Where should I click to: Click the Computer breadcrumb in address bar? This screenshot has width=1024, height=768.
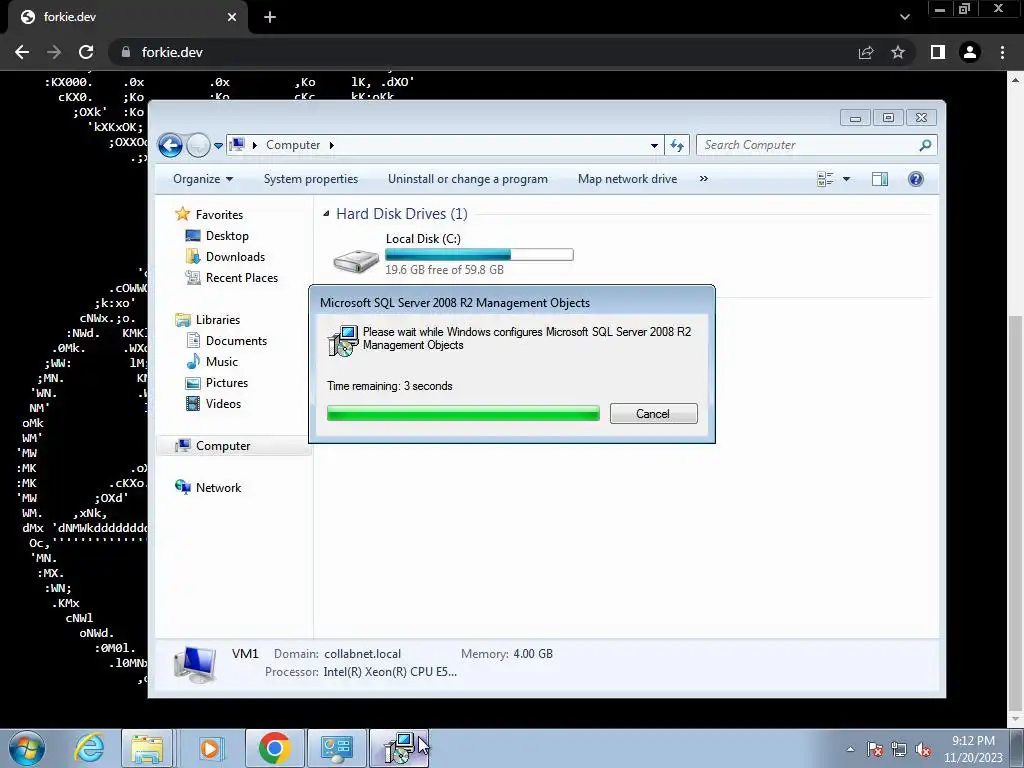(293, 145)
